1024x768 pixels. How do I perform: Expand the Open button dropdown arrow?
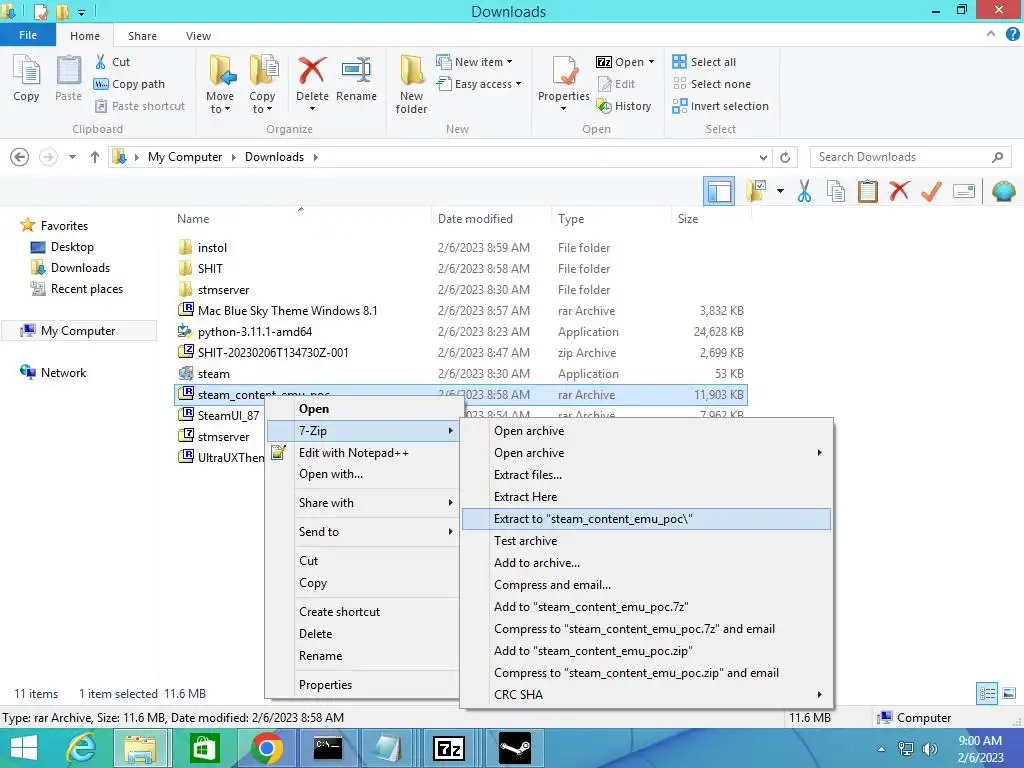coord(651,62)
